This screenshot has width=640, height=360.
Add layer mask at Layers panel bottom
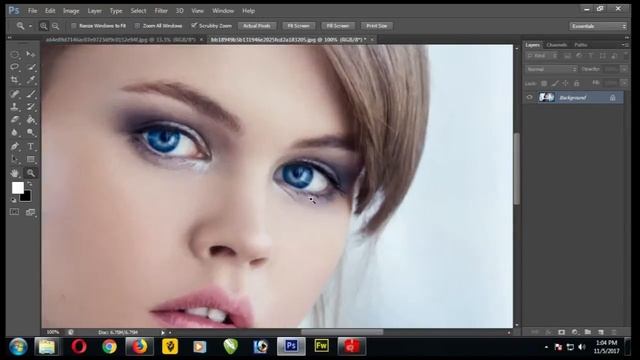tap(562, 332)
